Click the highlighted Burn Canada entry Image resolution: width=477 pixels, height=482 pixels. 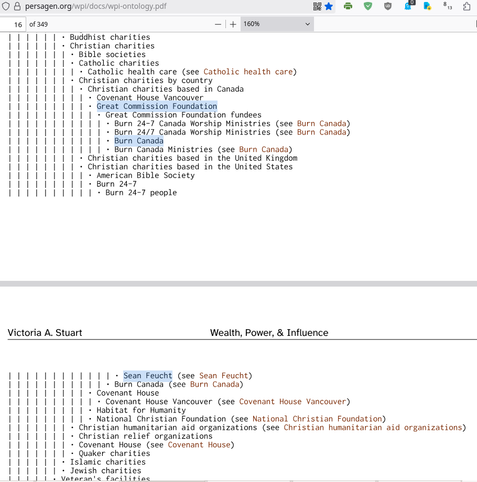[139, 141]
